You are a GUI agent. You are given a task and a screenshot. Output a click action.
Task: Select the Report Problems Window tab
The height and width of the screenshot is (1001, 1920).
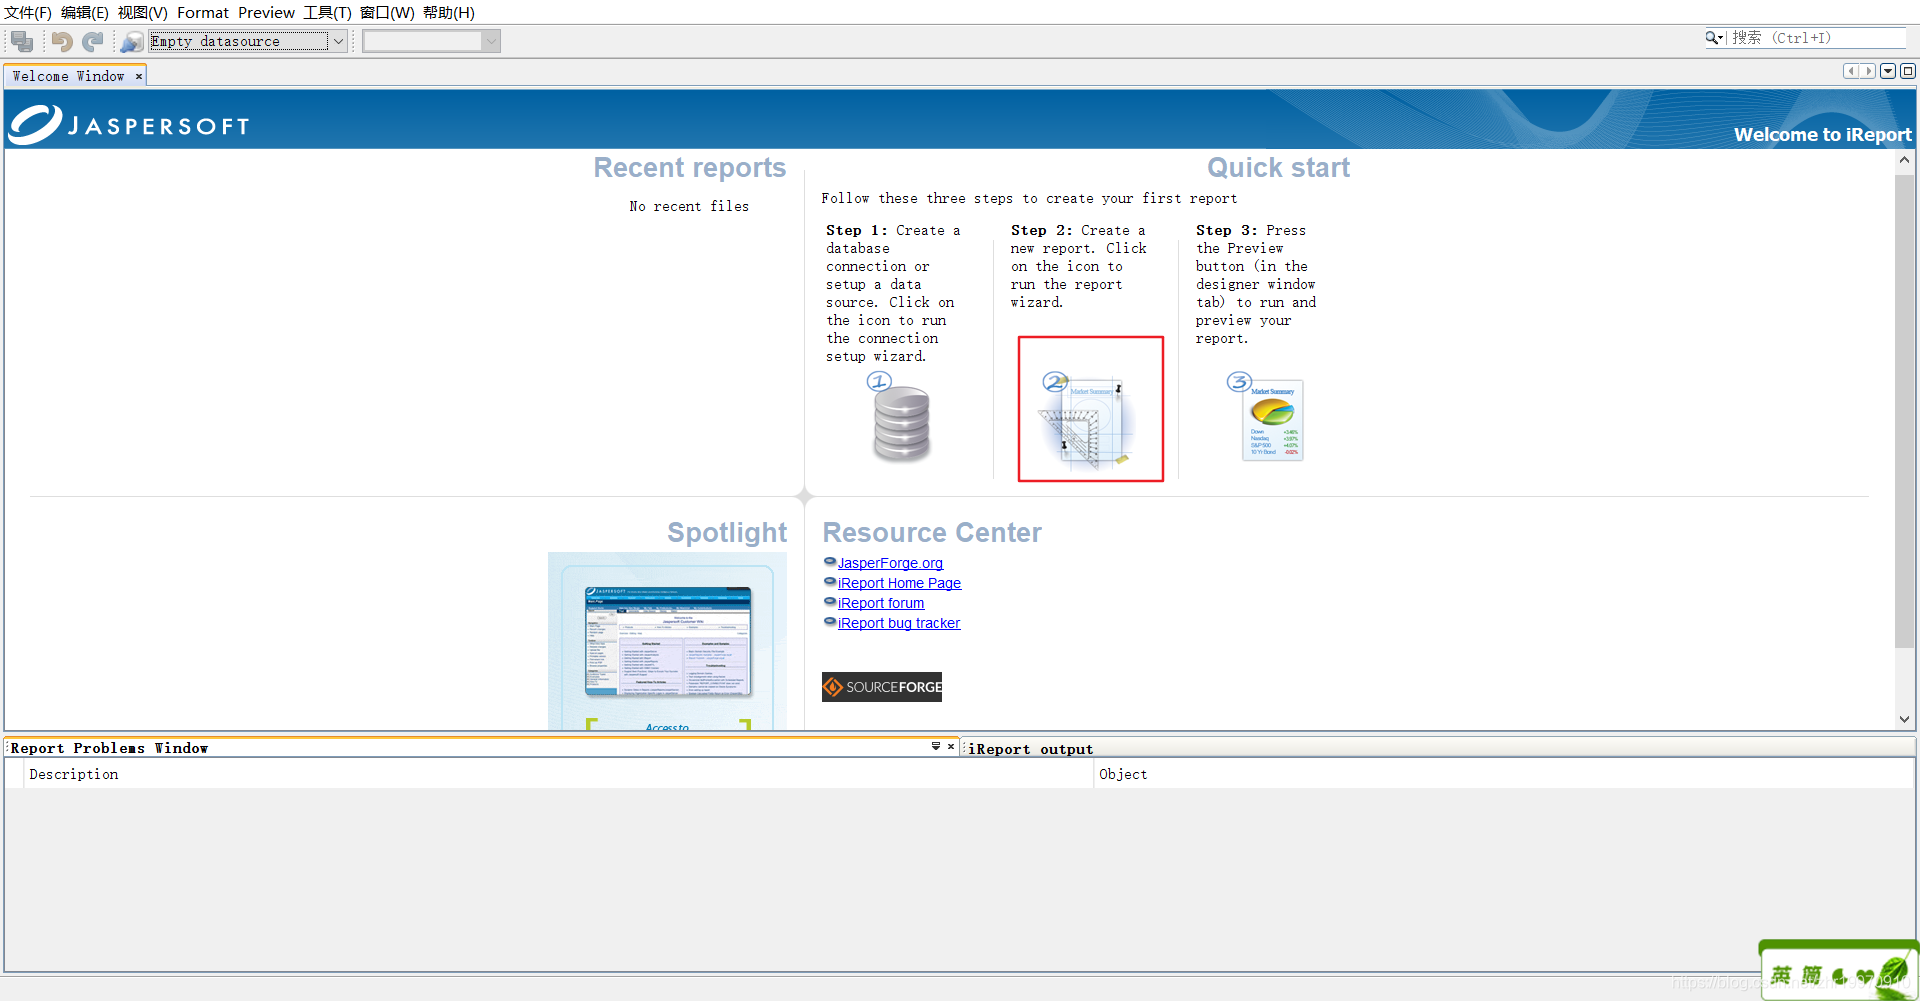click(x=109, y=748)
